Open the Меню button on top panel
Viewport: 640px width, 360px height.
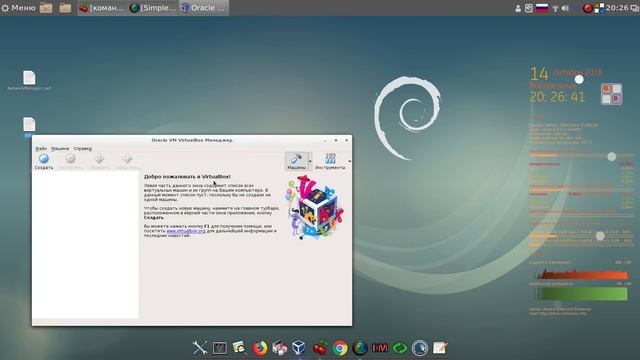point(18,8)
